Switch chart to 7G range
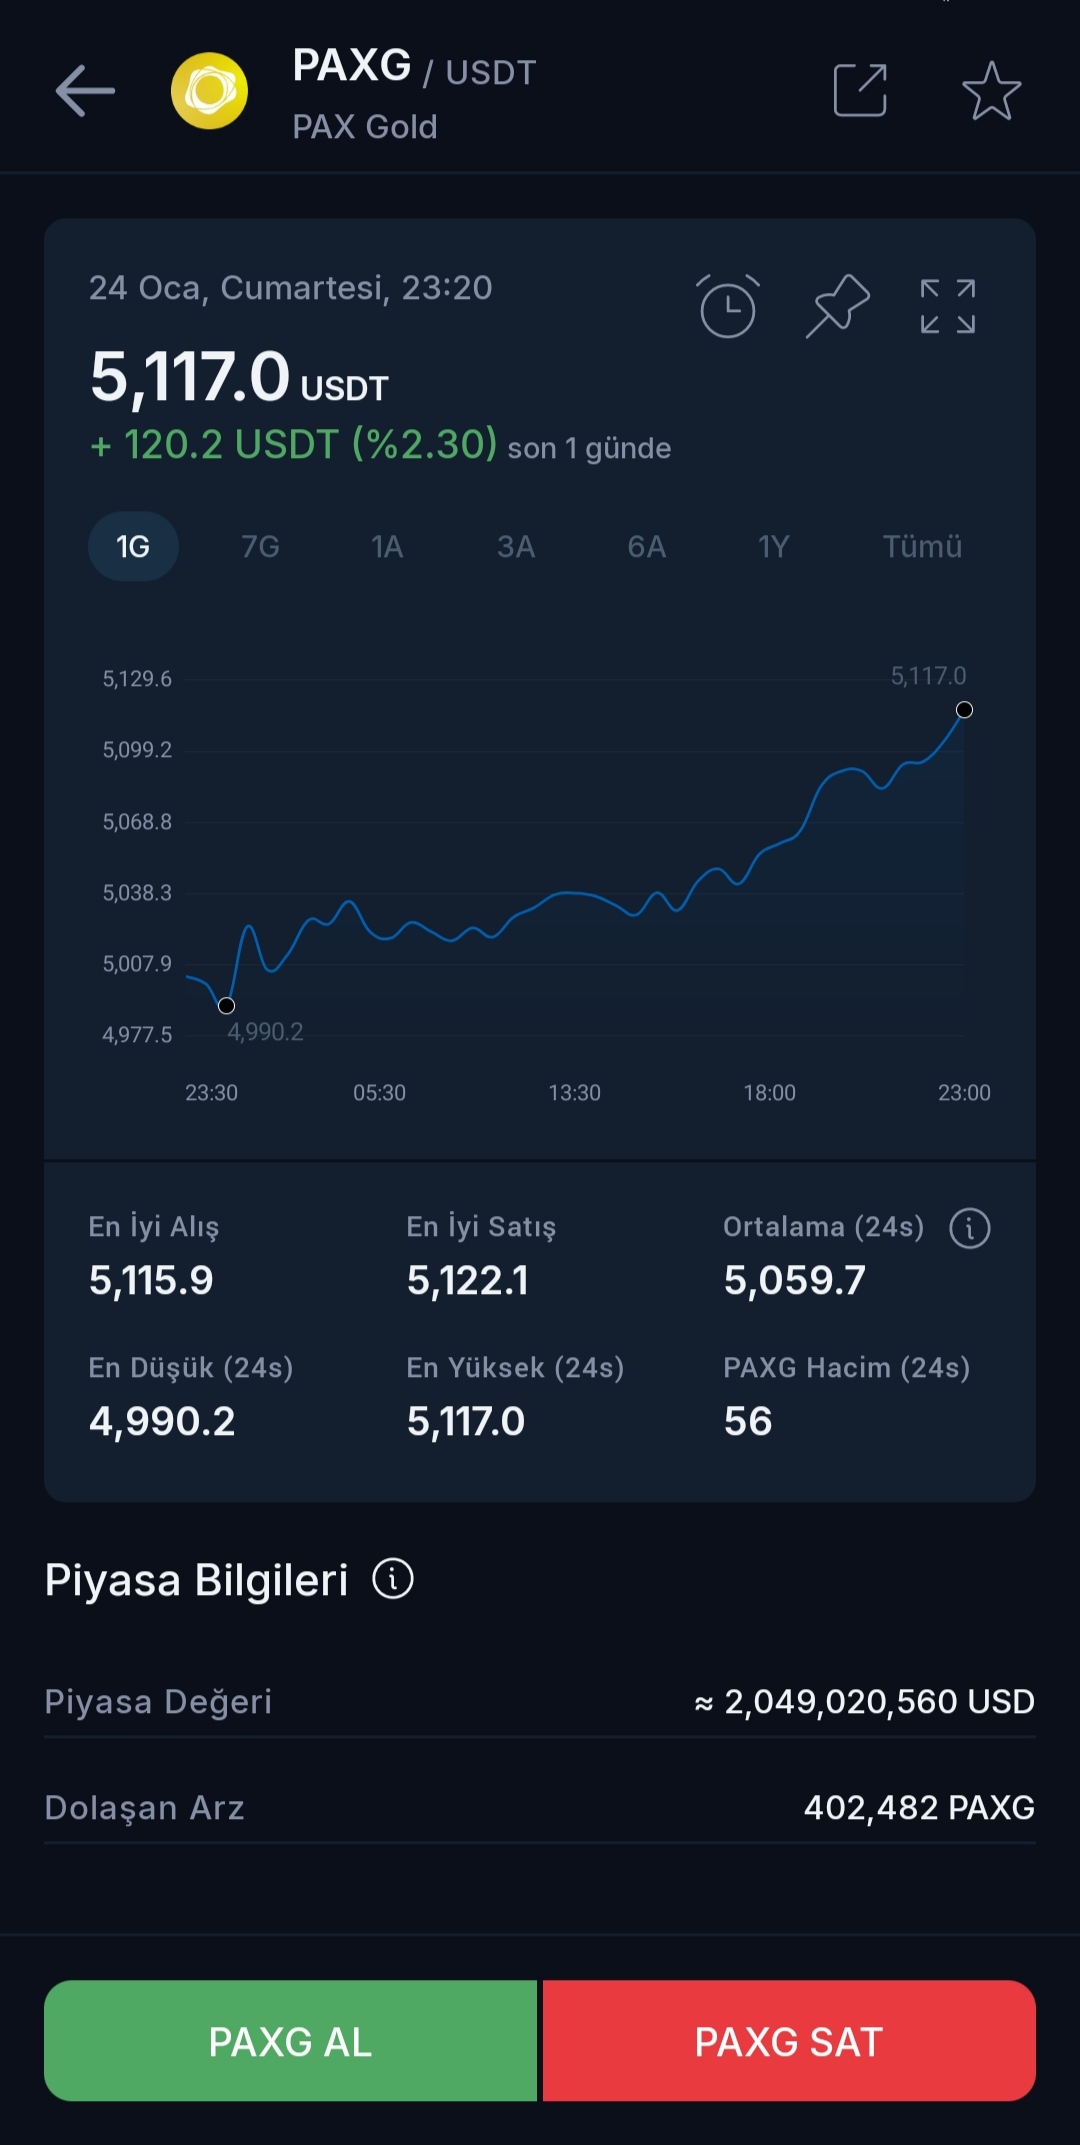This screenshot has height=2145, width=1080. pos(260,547)
